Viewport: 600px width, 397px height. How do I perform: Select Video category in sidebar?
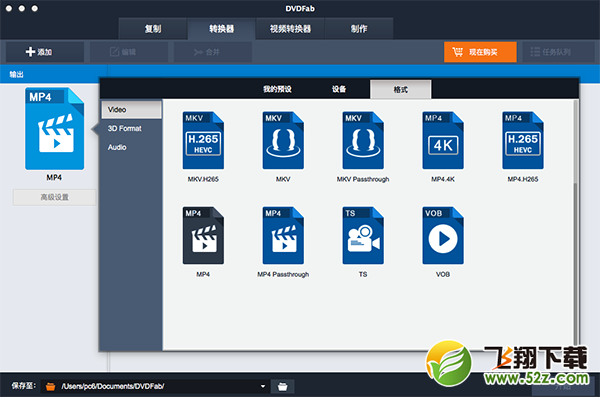point(132,109)
